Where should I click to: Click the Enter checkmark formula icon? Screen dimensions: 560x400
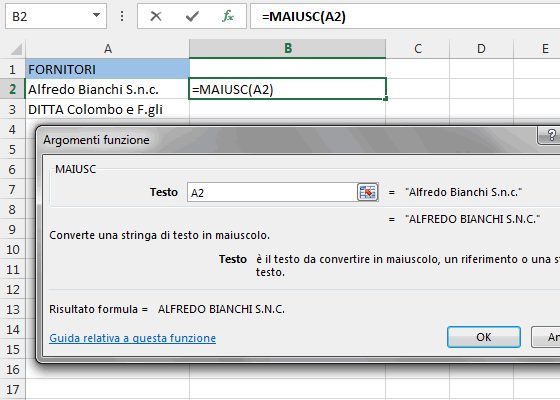click(192, 16)
